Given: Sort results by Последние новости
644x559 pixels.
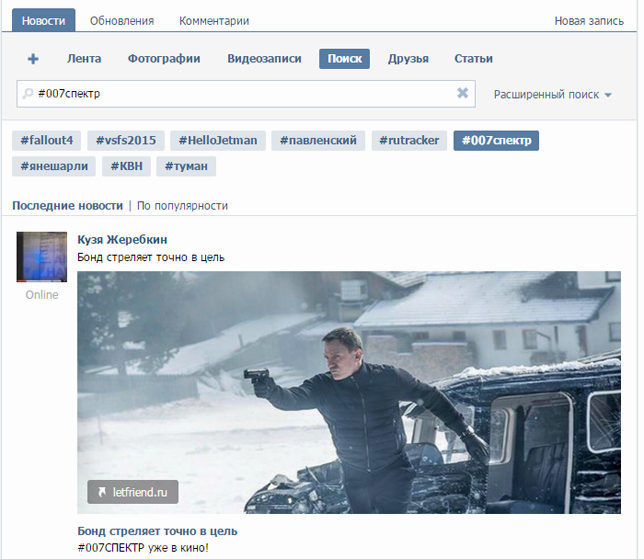Looking at the screenshot, I should [x=67, y=205].
